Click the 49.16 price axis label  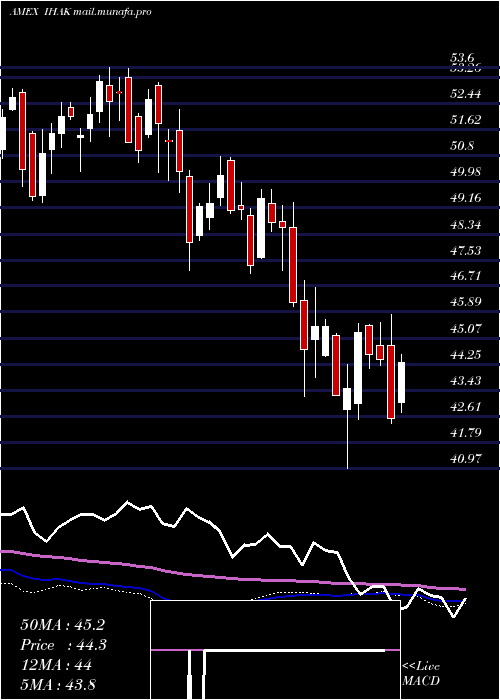[466, 197]
